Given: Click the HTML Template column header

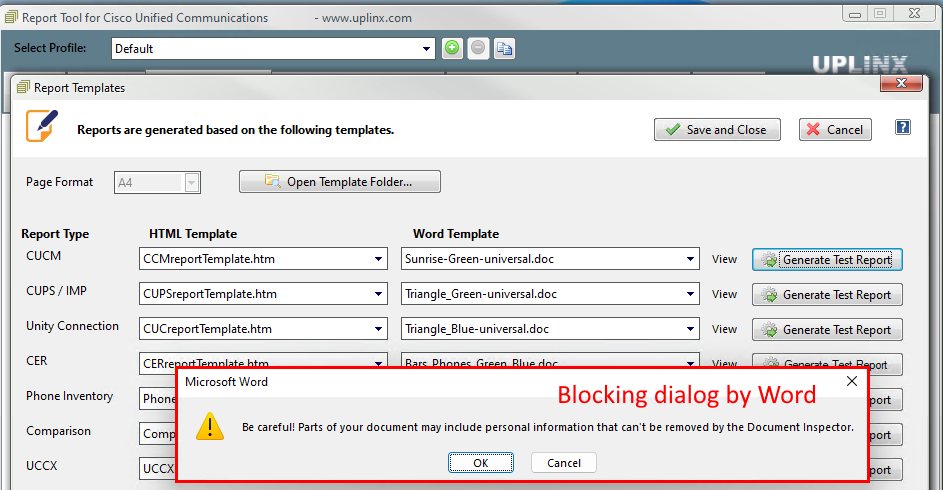Looking at the screenshot, I should coord(193,234).
